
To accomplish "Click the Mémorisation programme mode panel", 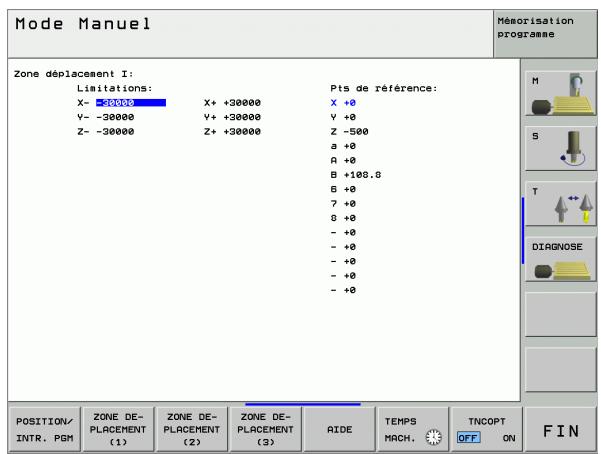I will coord(545,34).
